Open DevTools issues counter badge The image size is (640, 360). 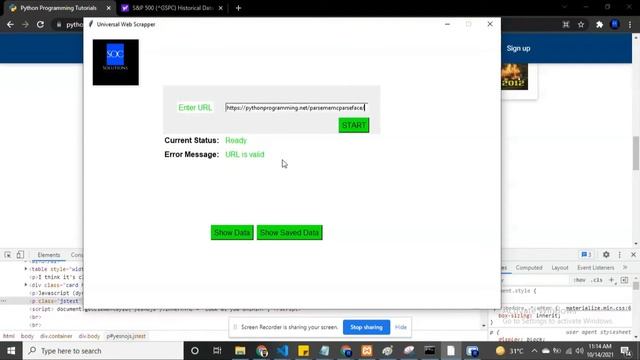coord(586,254)
